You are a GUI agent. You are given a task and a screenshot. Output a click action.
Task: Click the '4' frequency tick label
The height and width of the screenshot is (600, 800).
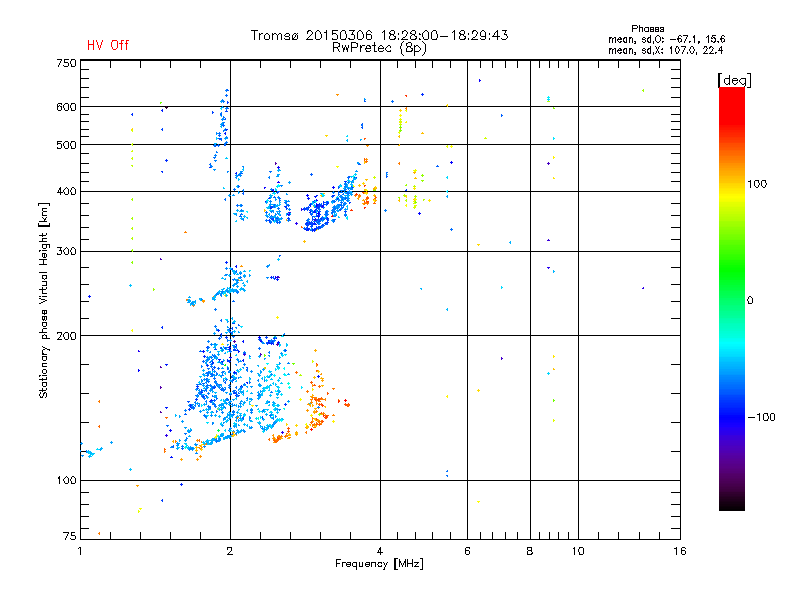point(380,551)
